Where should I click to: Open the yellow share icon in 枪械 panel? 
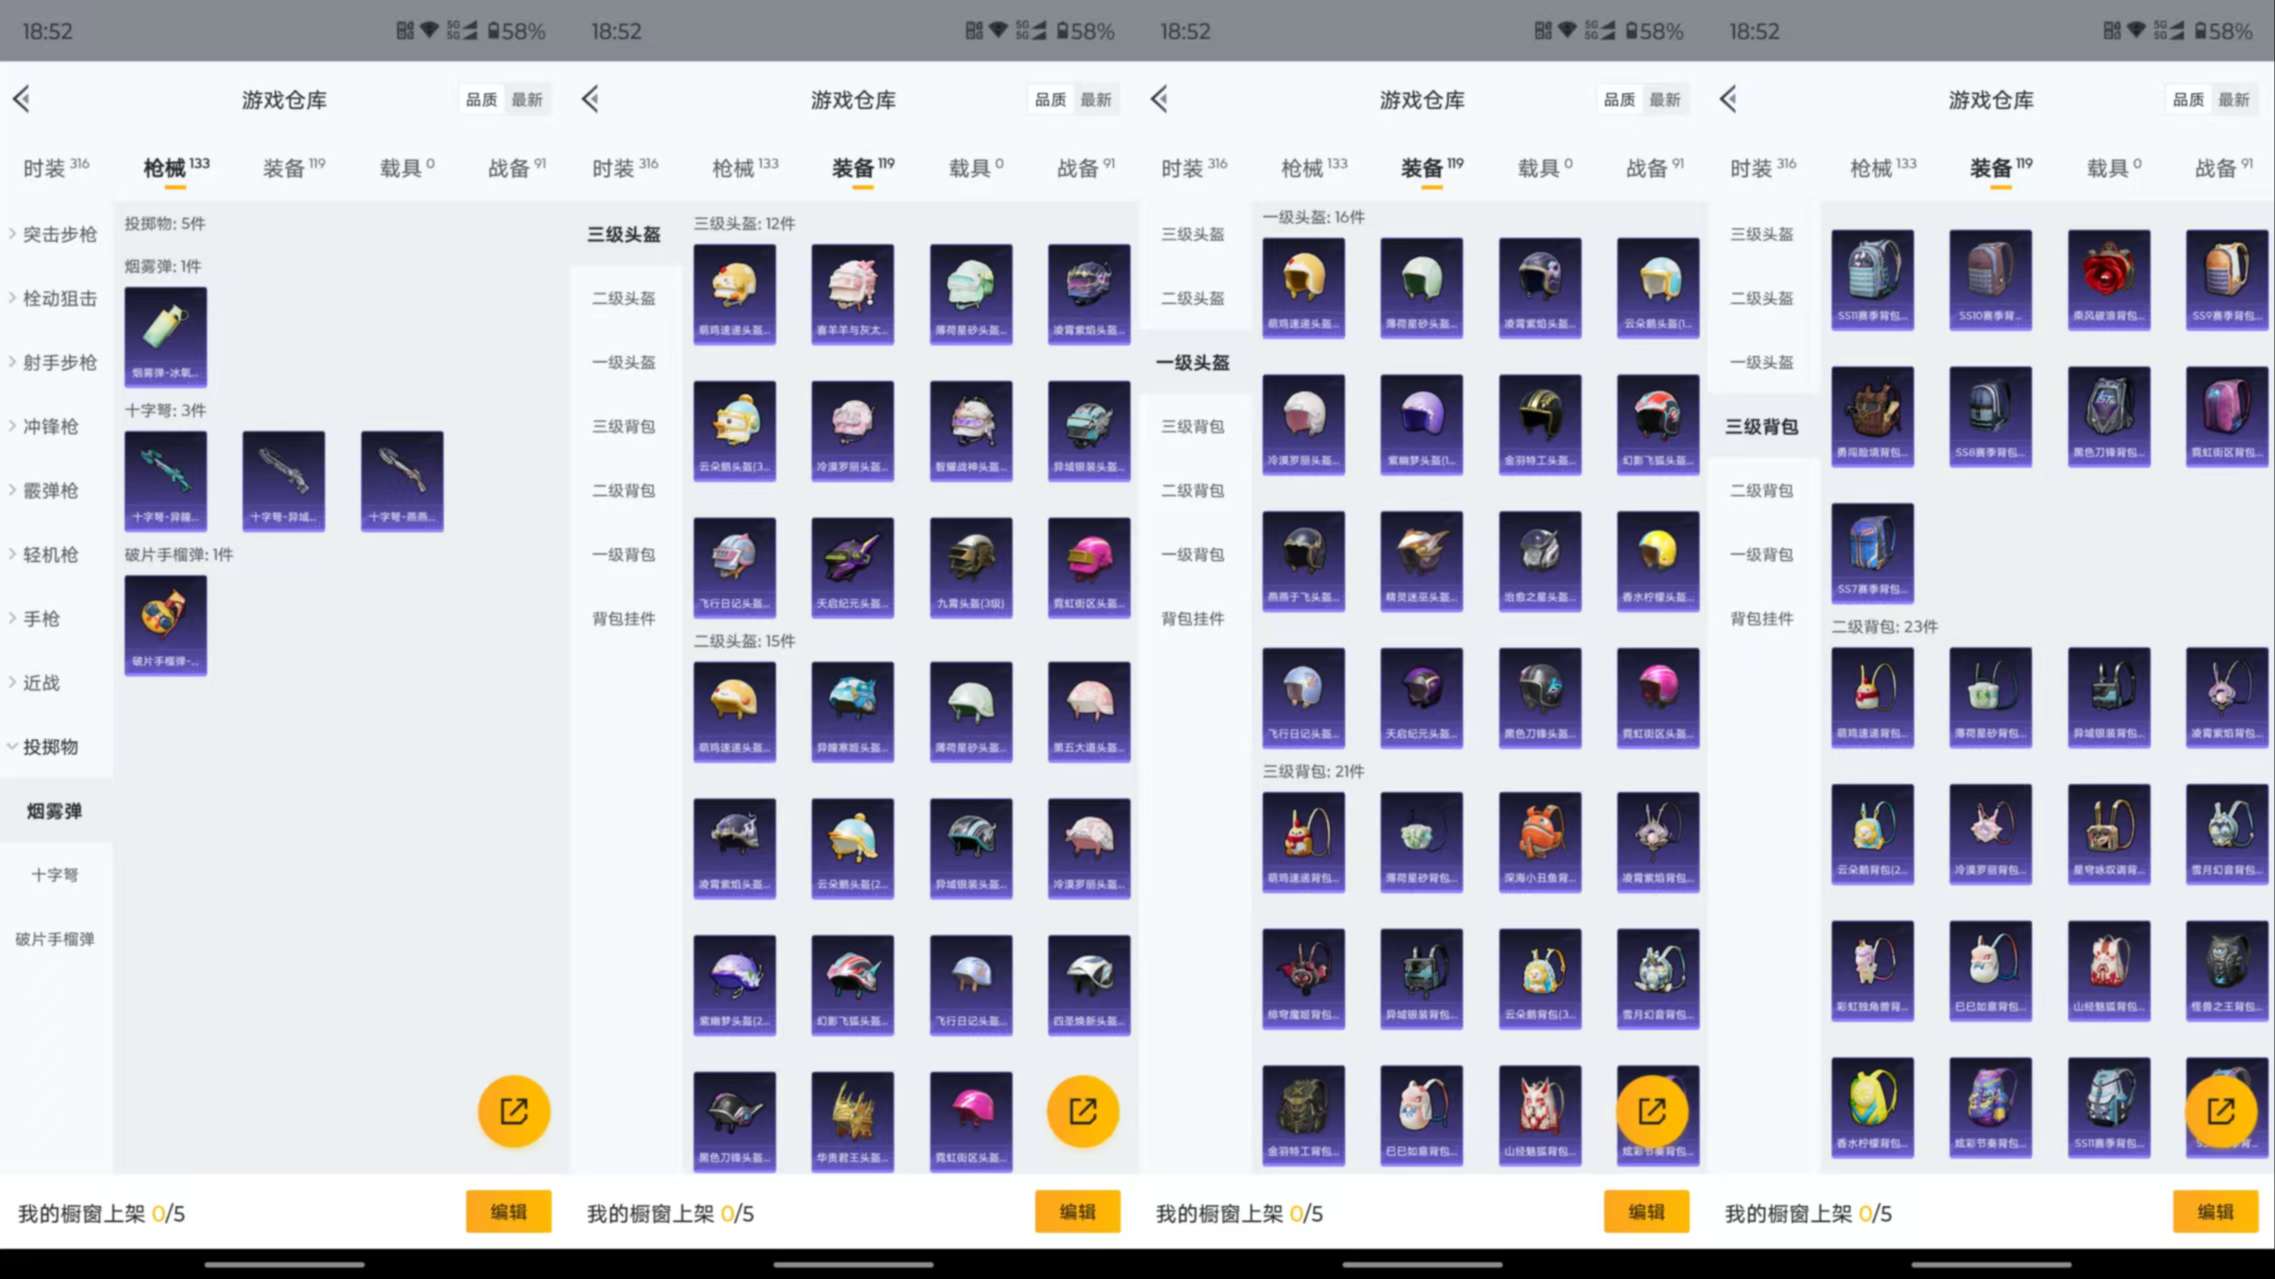coord(513,1110)
